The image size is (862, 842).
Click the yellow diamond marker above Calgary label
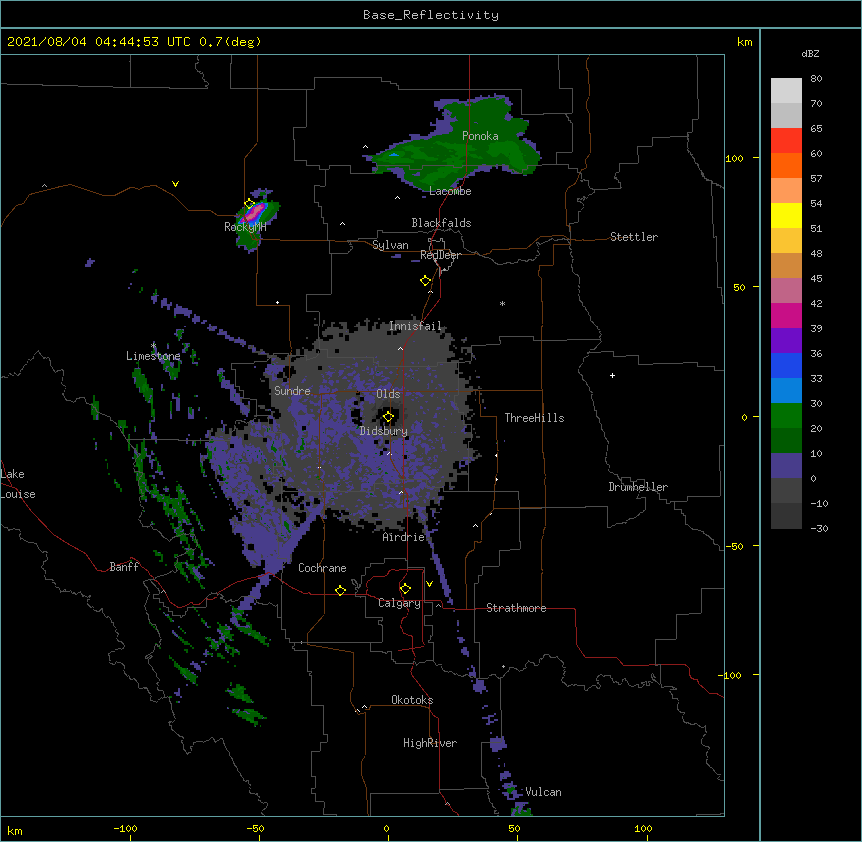405,589
